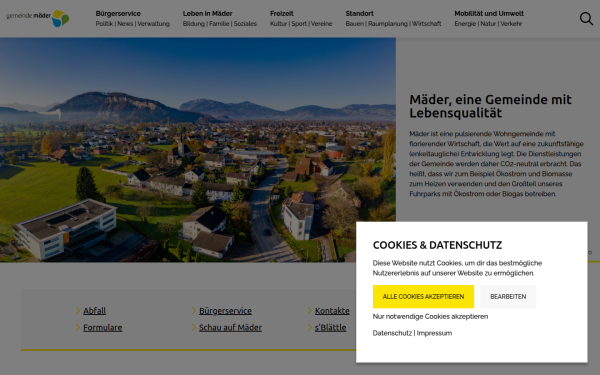This screenshot has width=600, height=375.
Task: Go to the Kontakte quick link
Action: tap(332, 311)
